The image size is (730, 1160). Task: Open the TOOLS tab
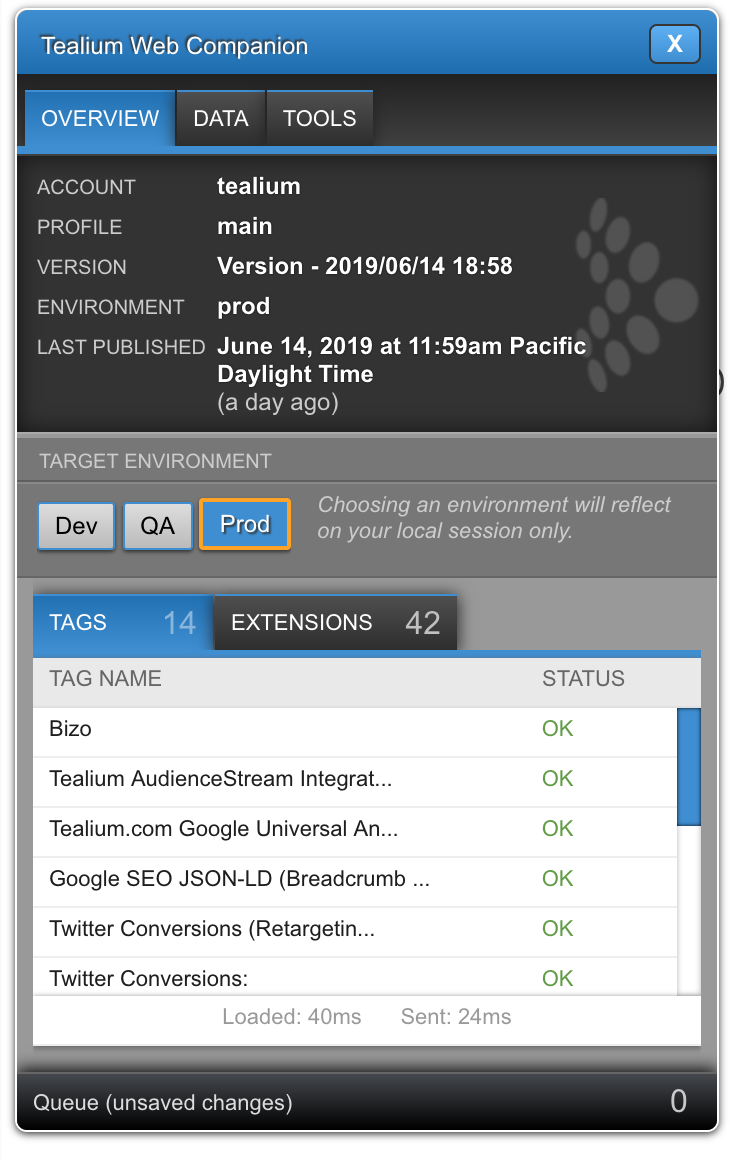click(320, 118)
